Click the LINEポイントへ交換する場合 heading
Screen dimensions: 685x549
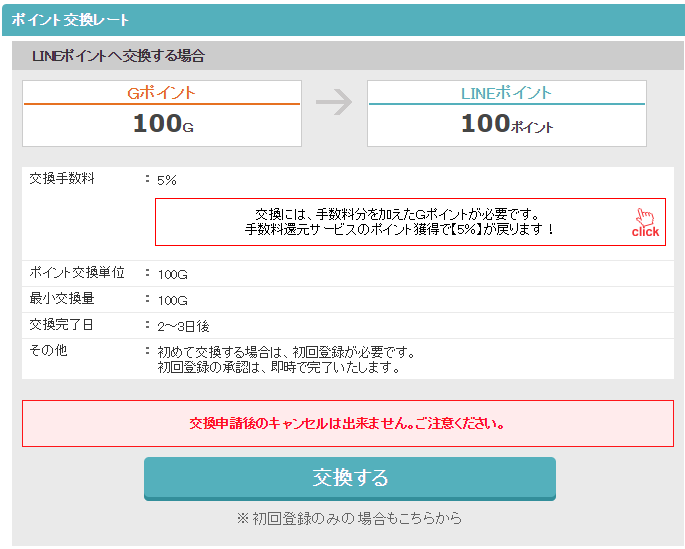coord(118,56)
